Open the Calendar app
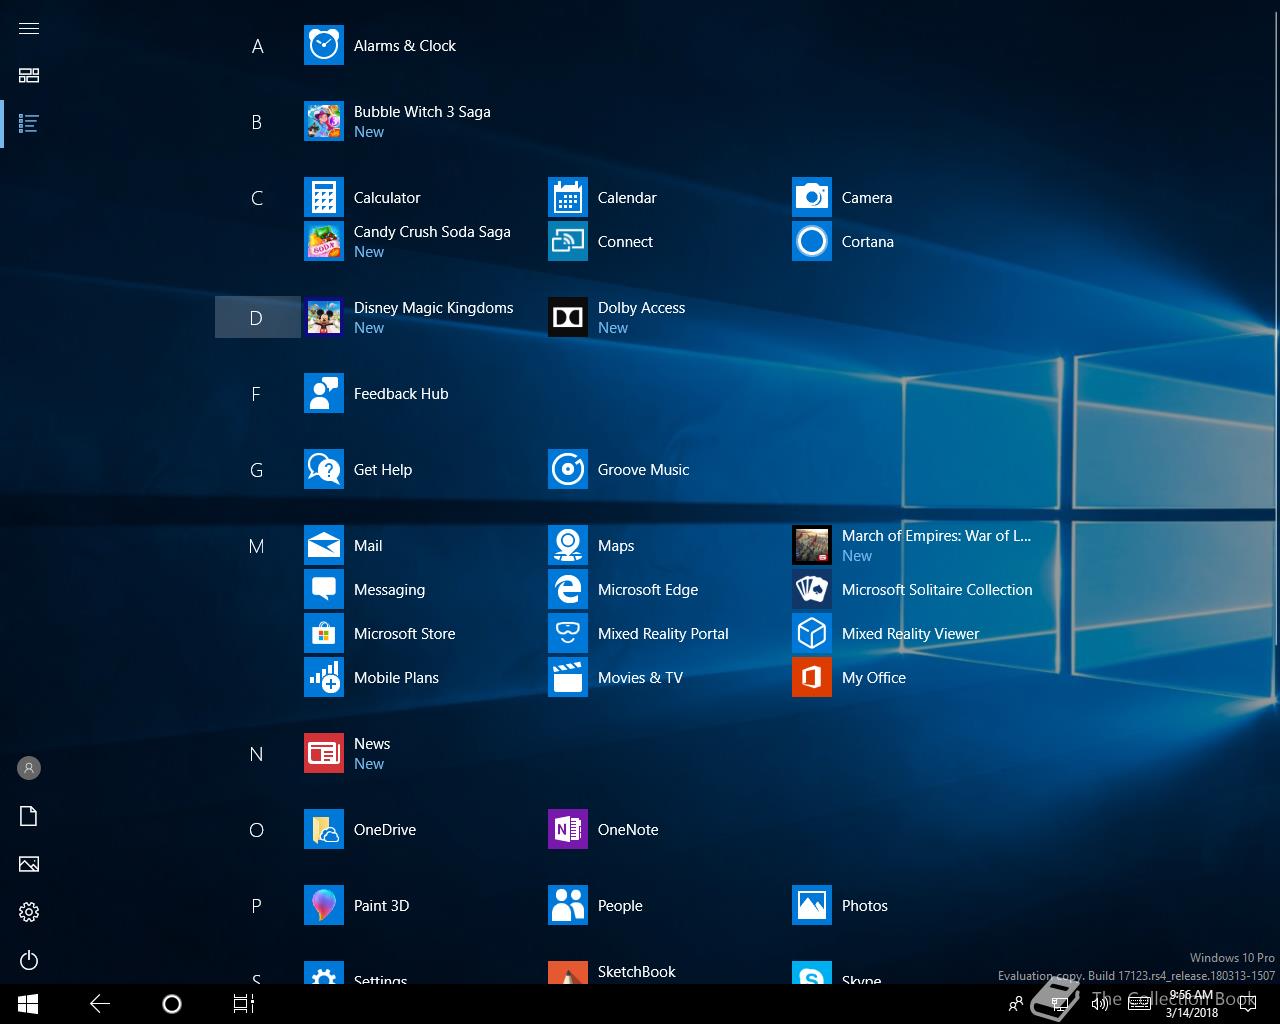 [666, 198]
